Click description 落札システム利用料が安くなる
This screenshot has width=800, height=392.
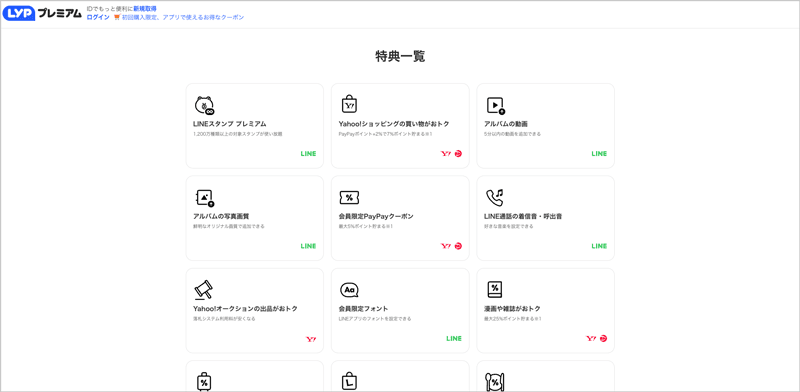(x=224, y=318)
